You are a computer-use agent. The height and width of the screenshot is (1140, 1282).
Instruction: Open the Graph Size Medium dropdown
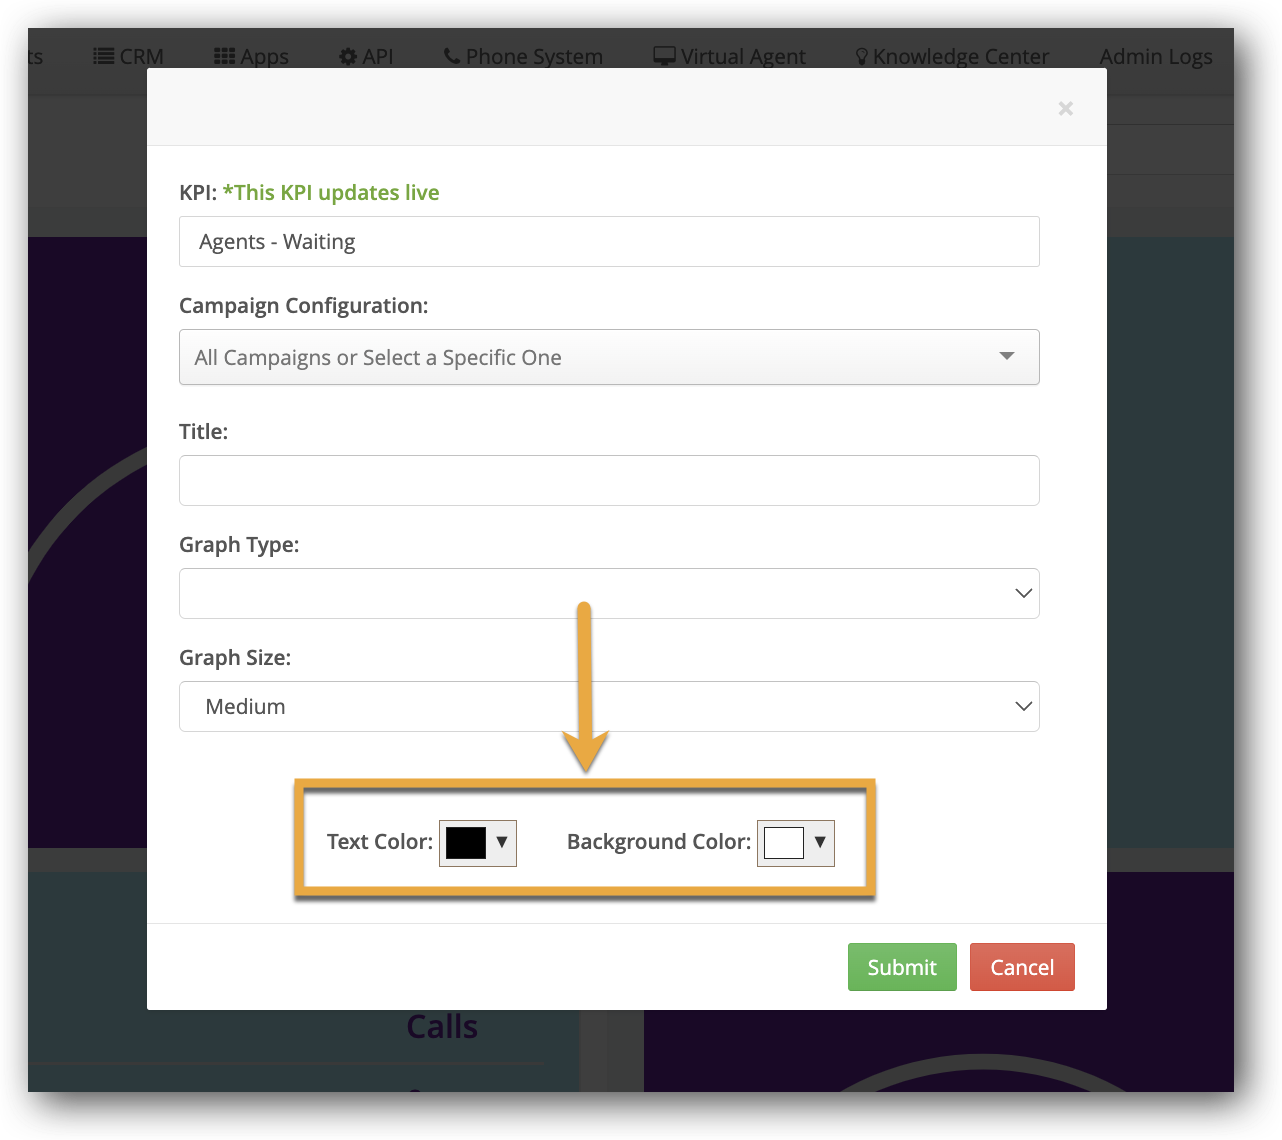click(609, 706)
